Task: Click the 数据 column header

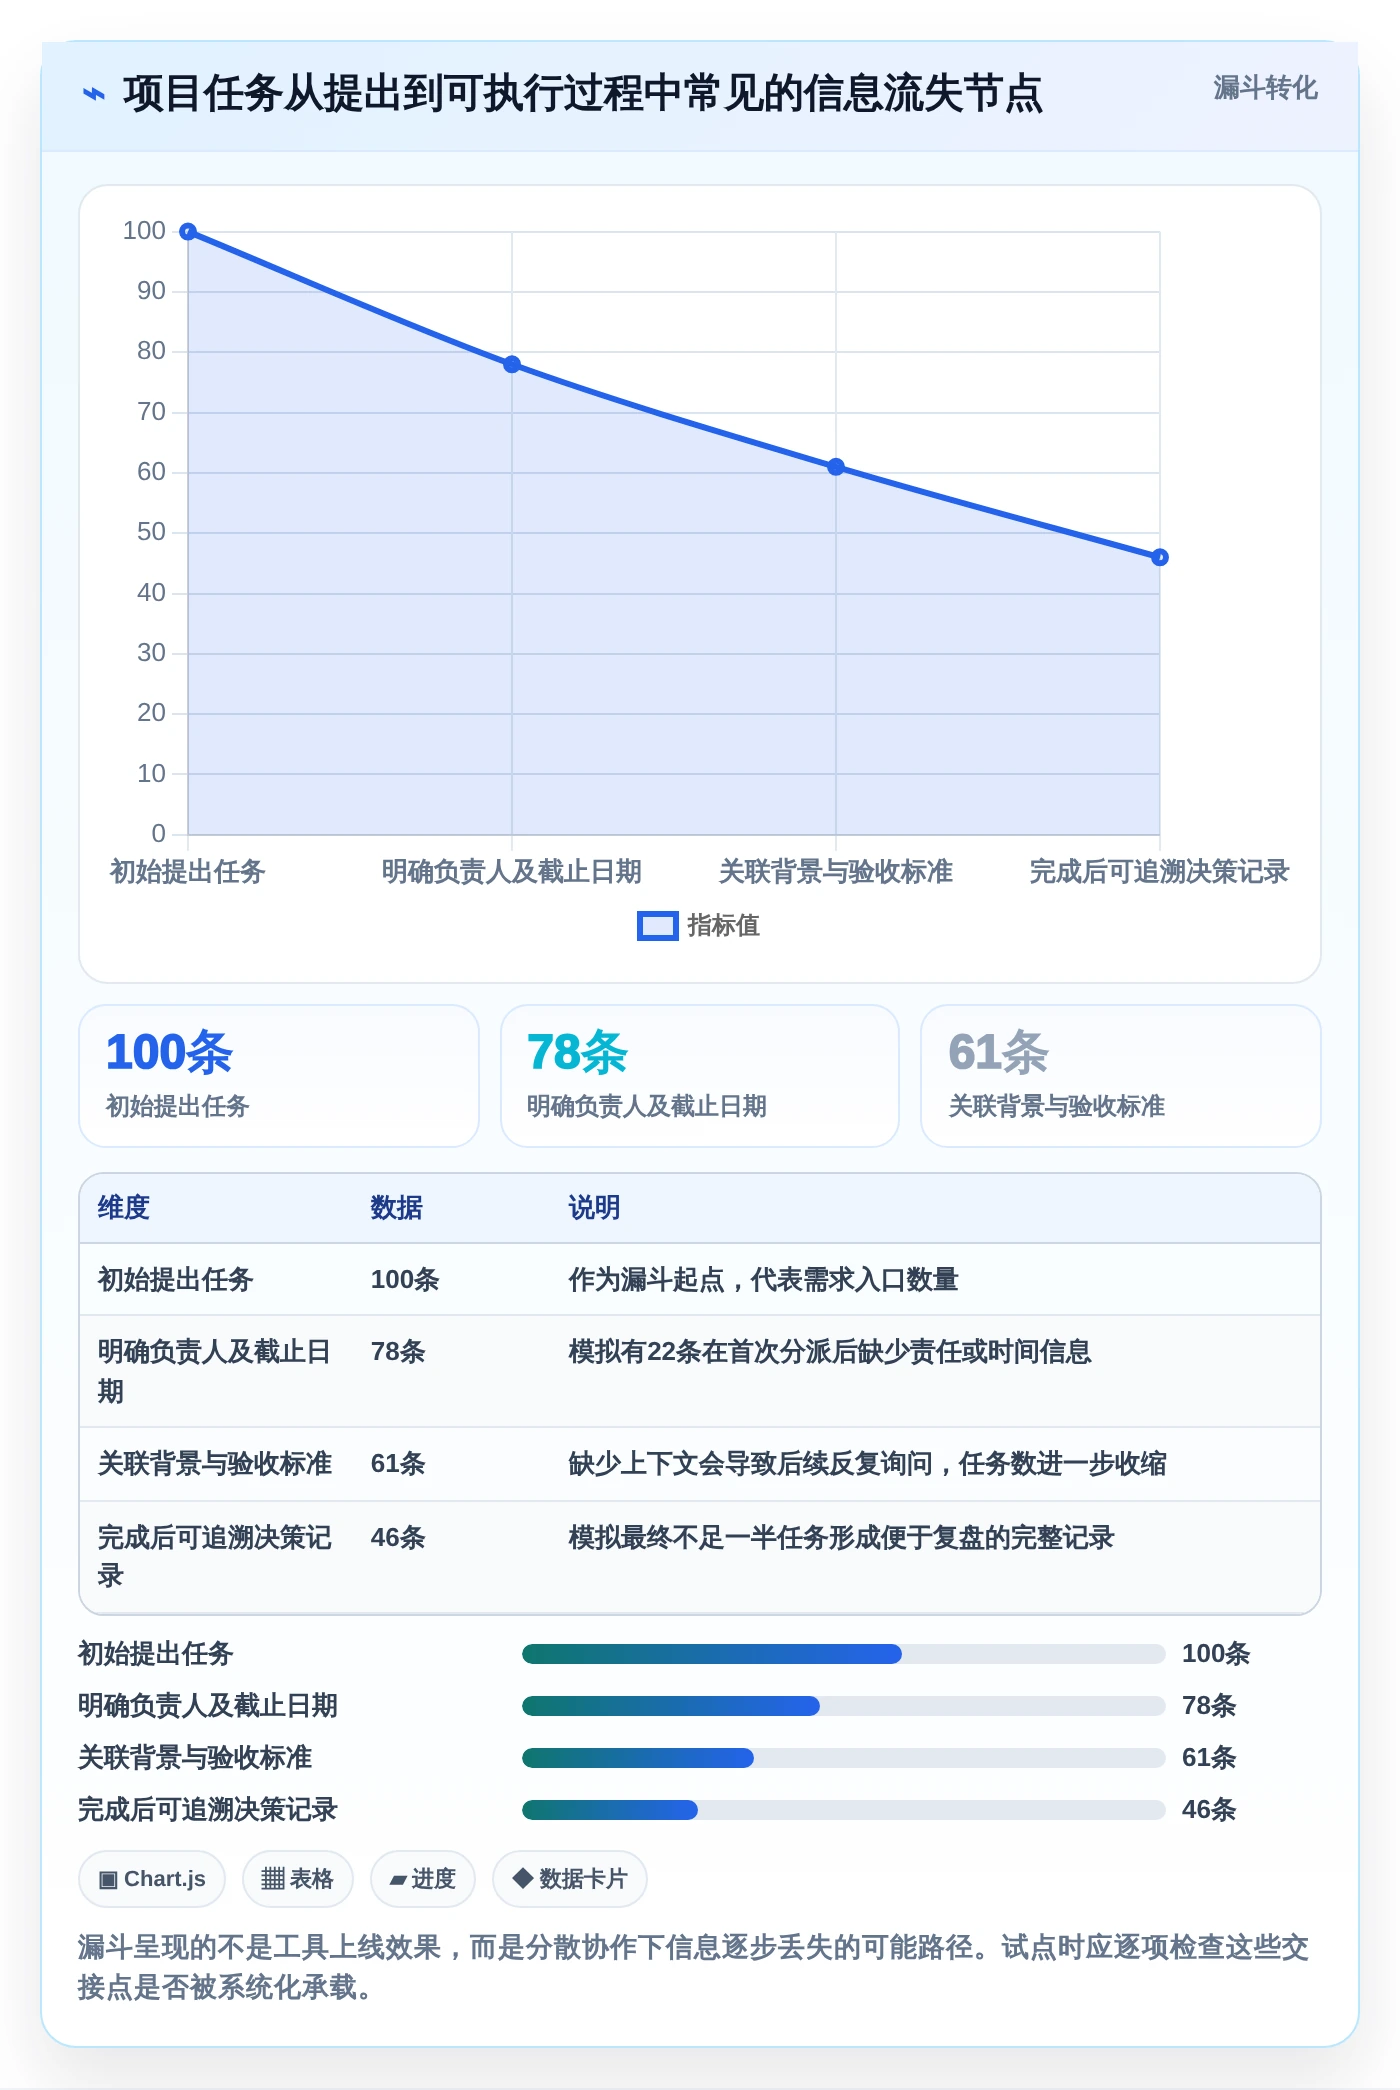Action: [x=397, y=1208]
